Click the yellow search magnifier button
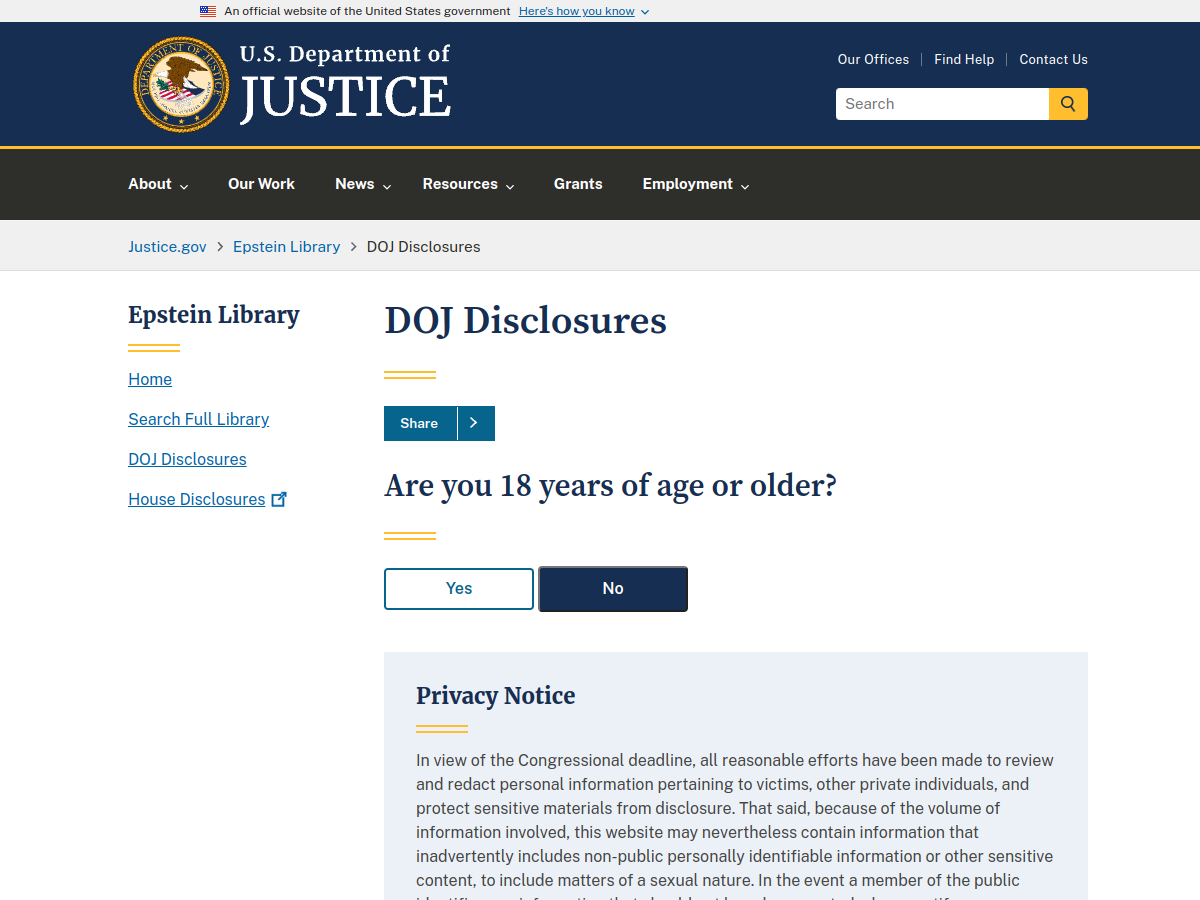Image resolution: width=1200 pixels, height=900 pixels. [1068, 104]
